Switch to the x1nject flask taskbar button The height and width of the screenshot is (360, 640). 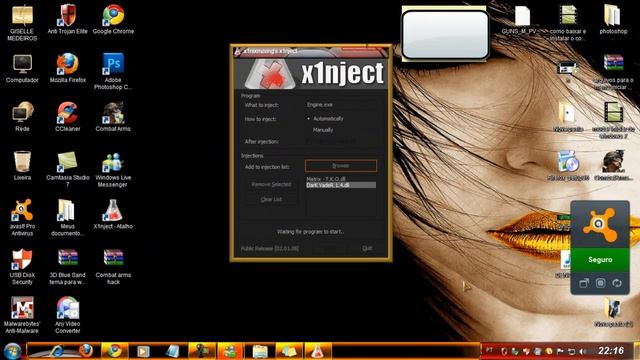click(x=317, y=351)
